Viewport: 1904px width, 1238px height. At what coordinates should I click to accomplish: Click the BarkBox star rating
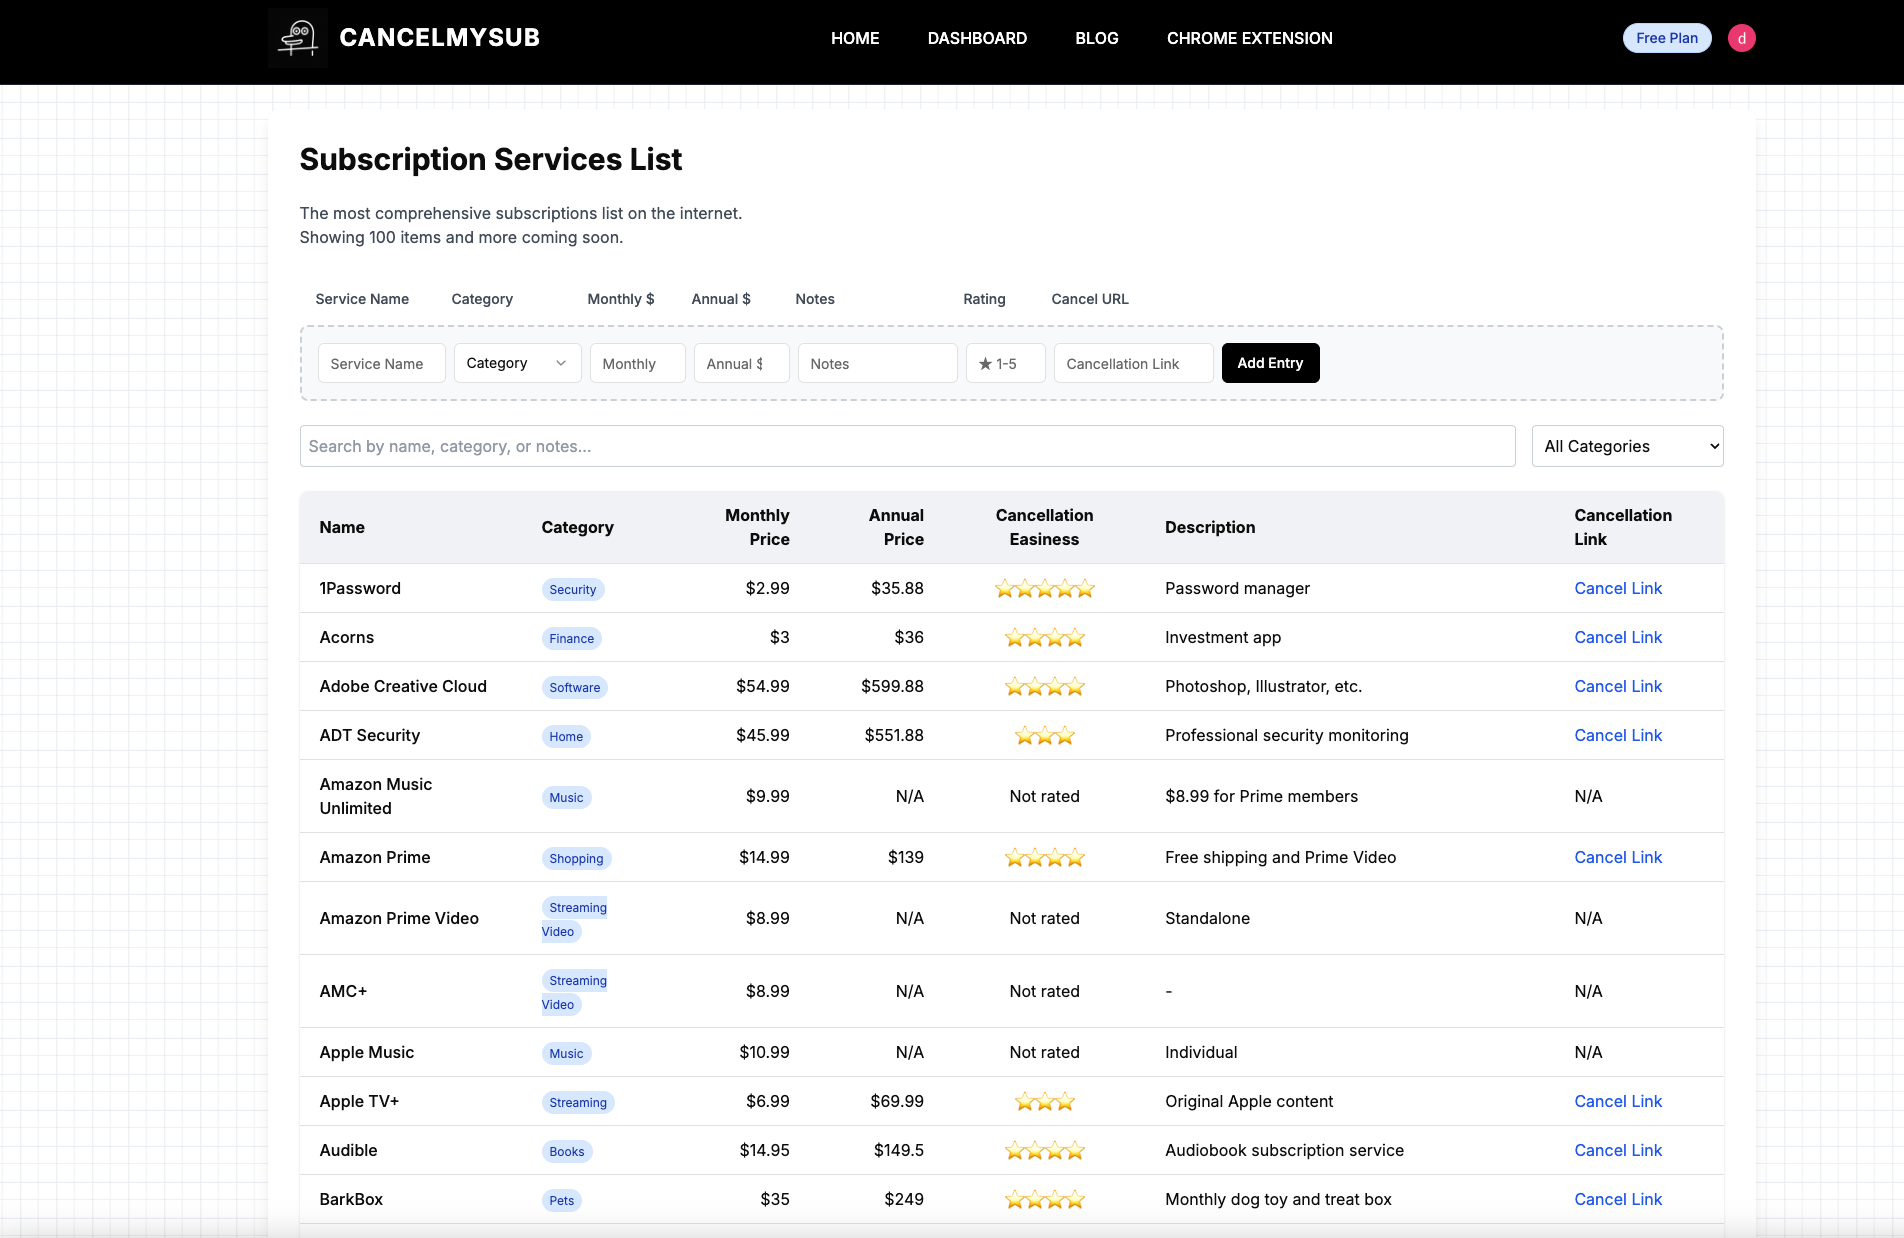click(x=1044, y=1200)
